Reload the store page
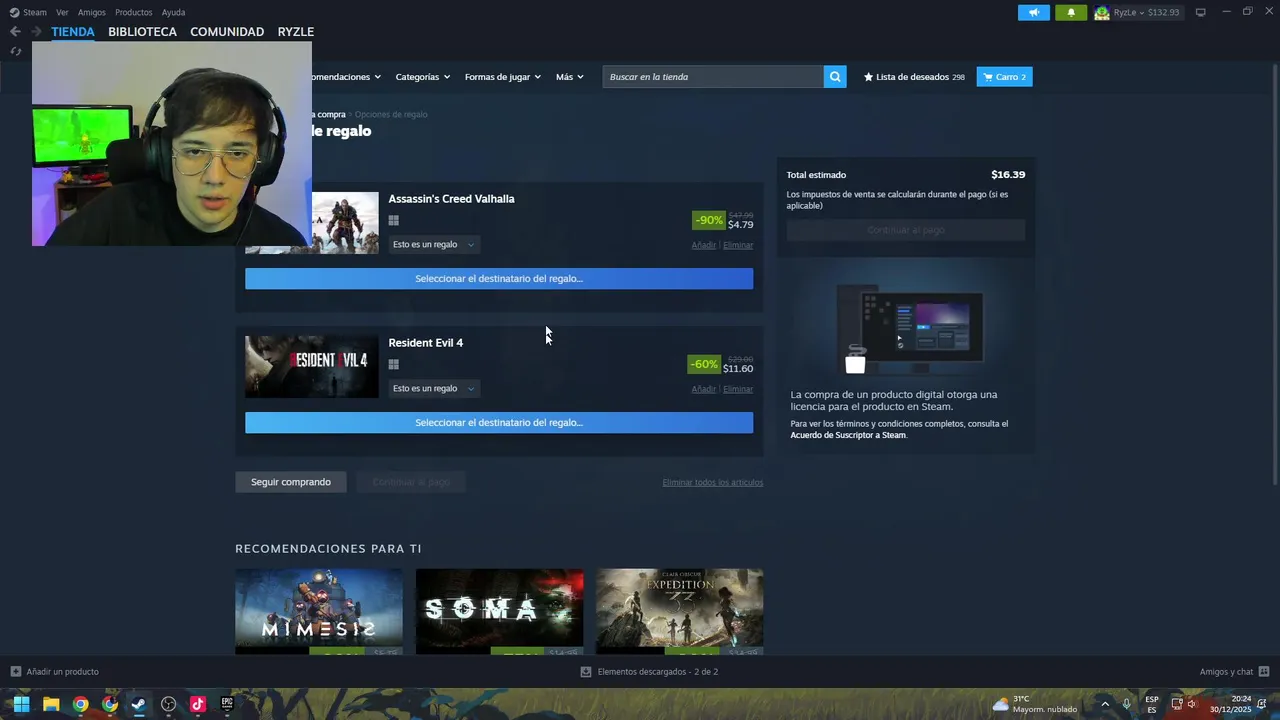 coord(15,51)
